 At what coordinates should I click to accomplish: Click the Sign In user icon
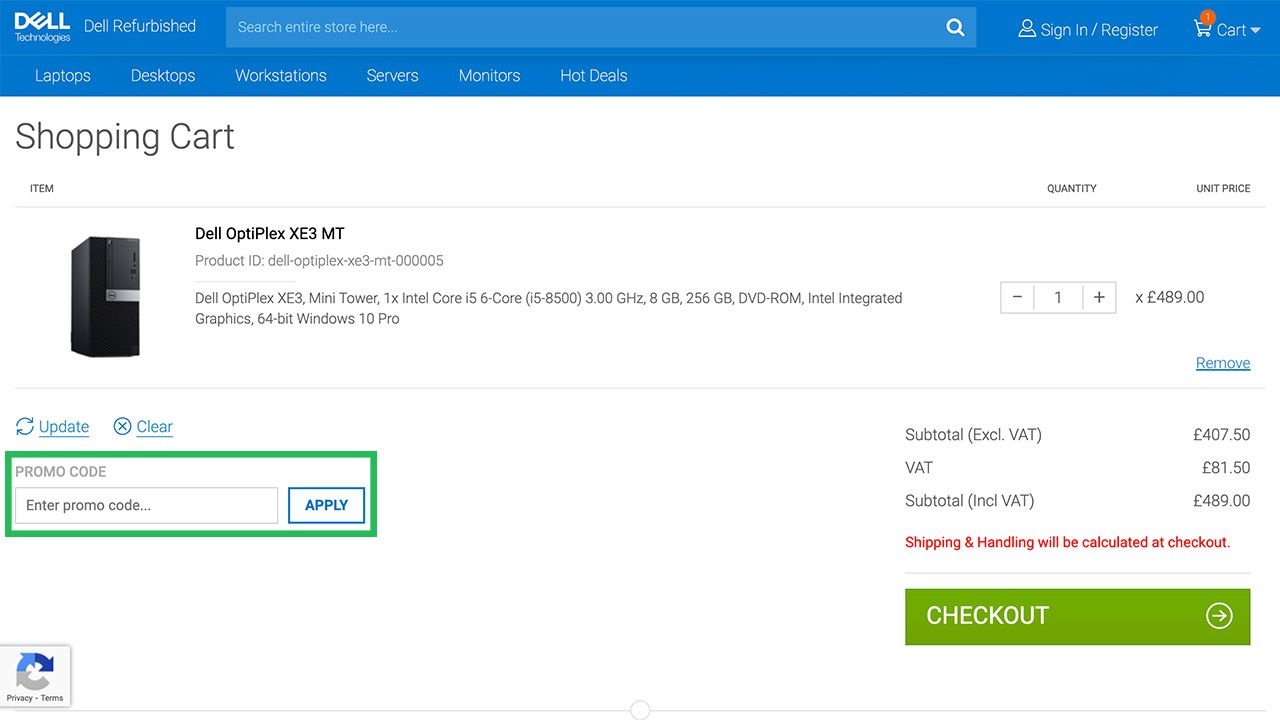pos(1027,28)
